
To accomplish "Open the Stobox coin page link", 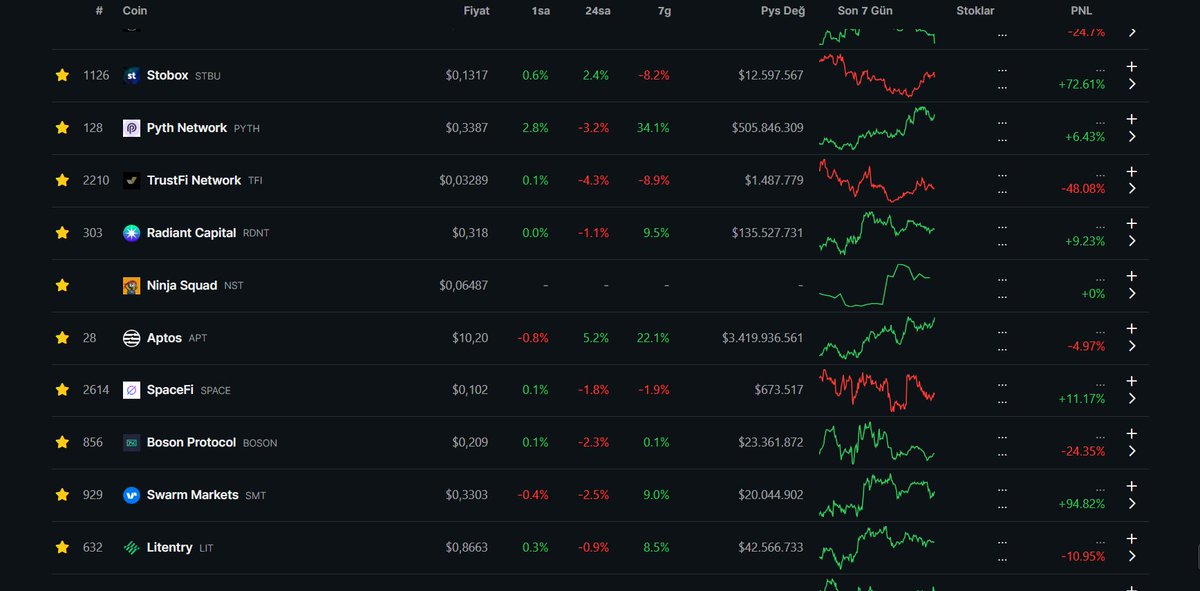I will click(184, 75).
